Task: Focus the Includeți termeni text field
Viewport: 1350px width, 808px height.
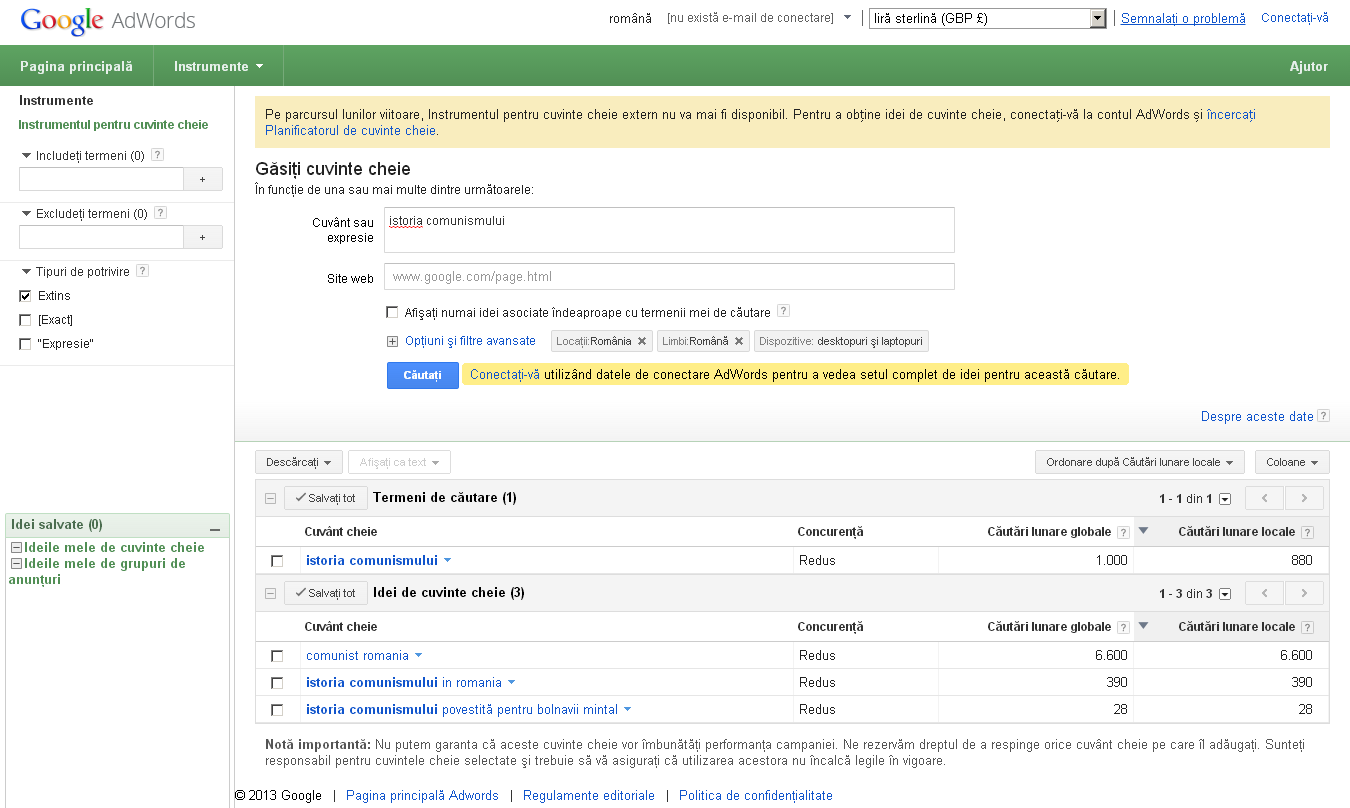Action: coord(101,179)
